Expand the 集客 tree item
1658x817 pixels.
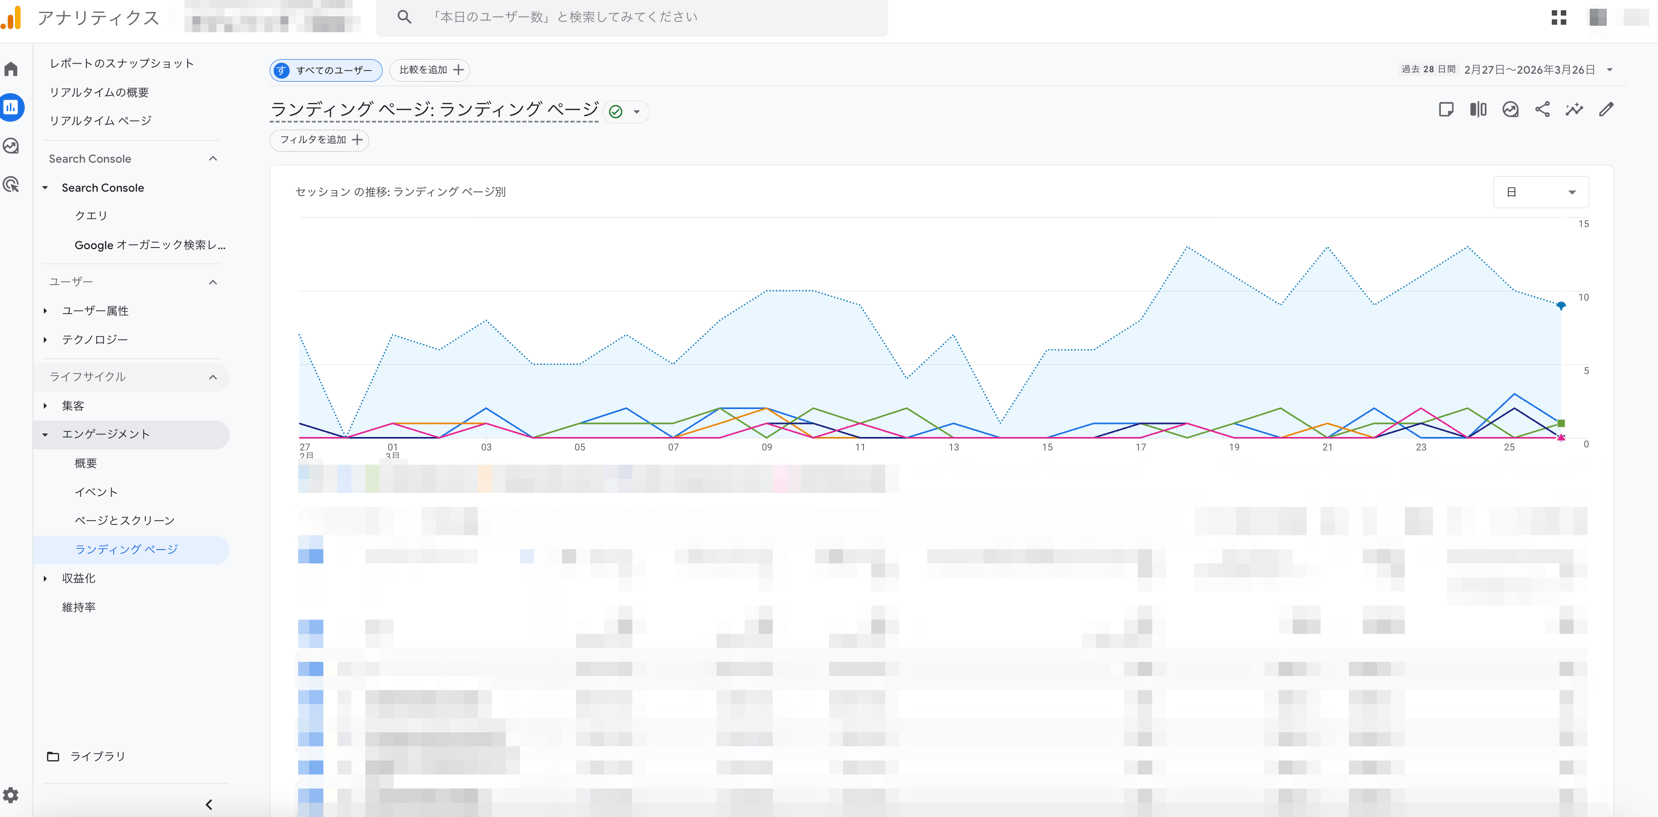coord(45,406)
